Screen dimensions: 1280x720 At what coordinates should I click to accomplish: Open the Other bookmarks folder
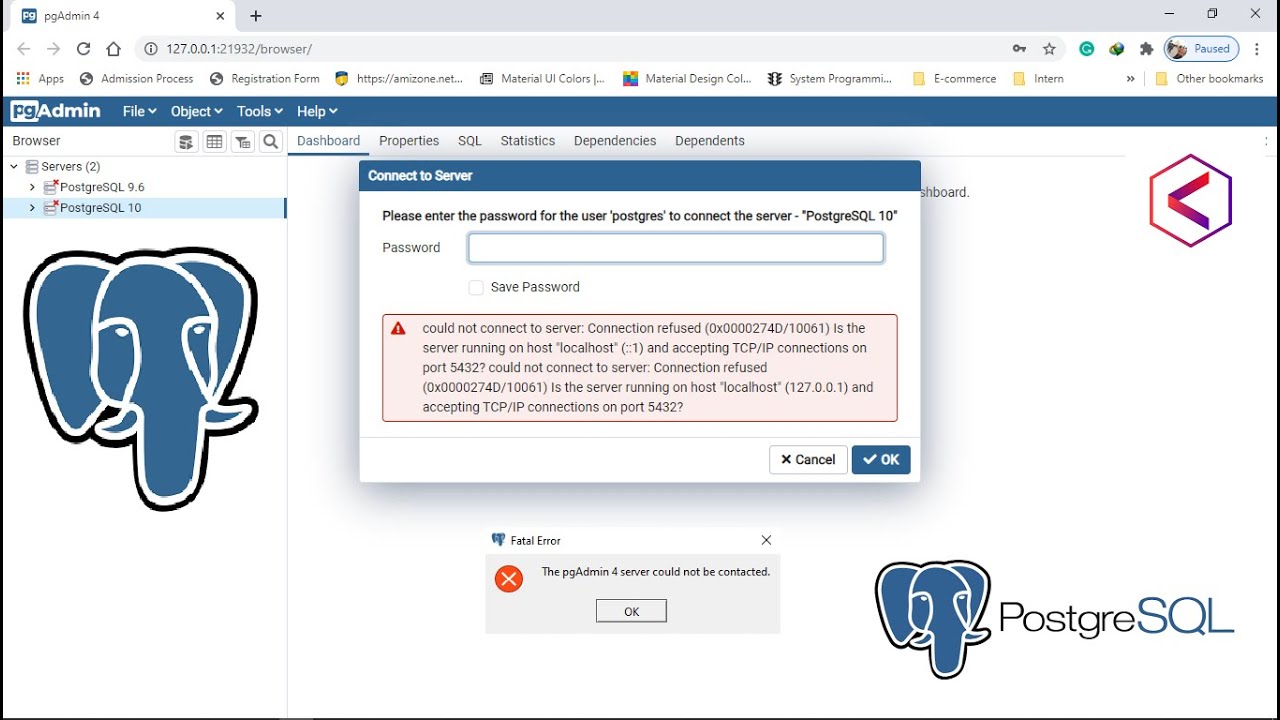(1209, 78)
